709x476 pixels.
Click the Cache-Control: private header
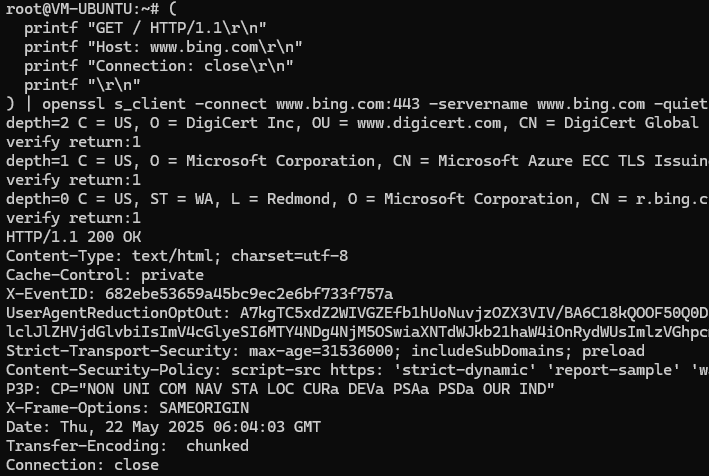click(x=105, y=275)
